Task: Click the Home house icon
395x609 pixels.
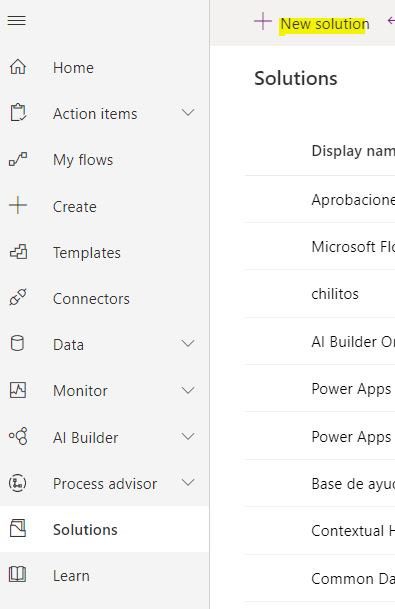Action: click(x=18, y=67)
